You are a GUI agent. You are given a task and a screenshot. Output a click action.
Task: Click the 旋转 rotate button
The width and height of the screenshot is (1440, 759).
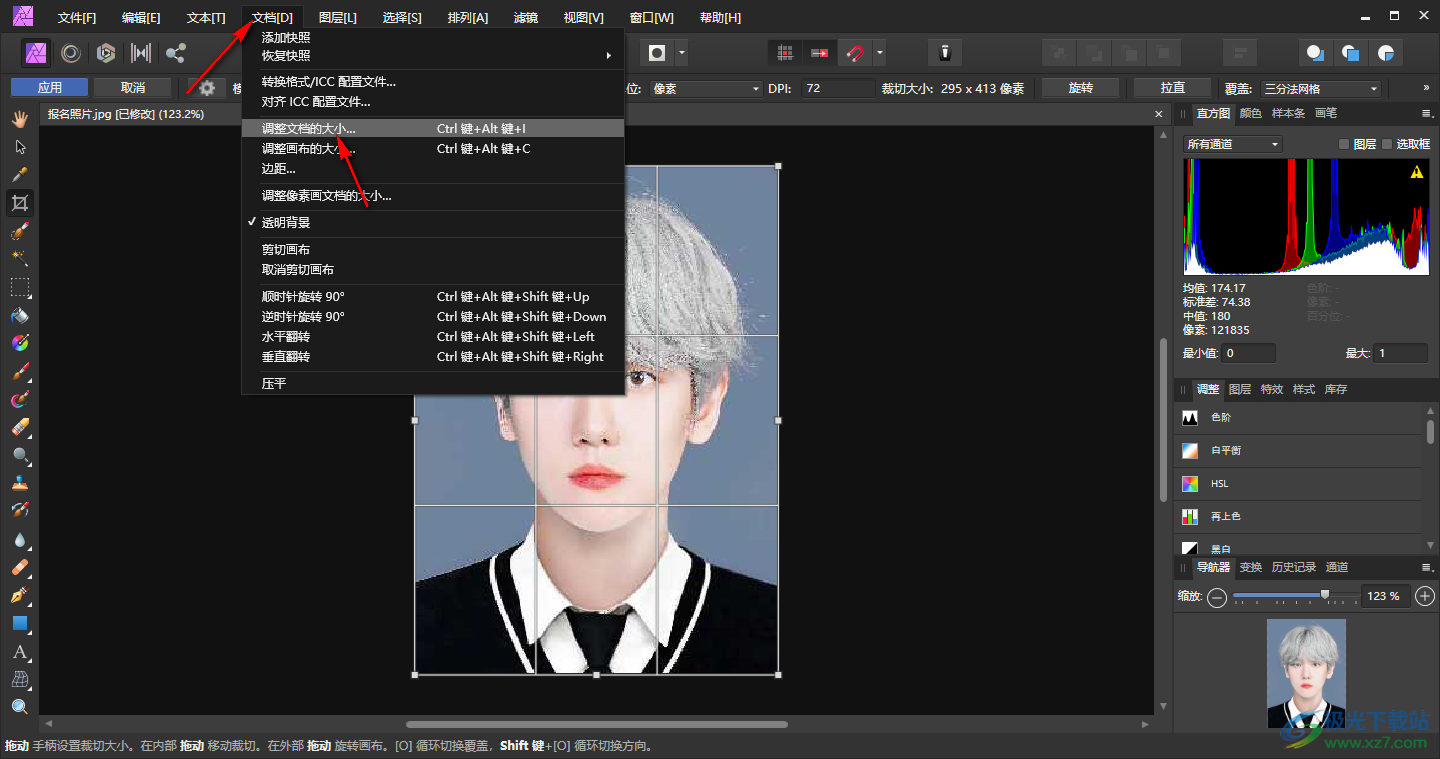(x=1081, y=88)
